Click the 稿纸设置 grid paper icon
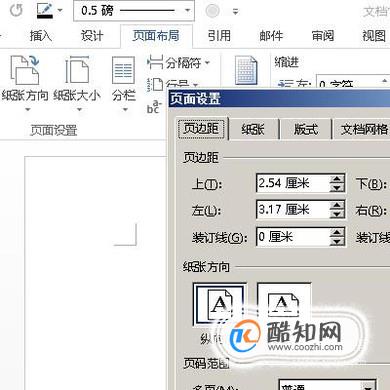 click(246, 70)
